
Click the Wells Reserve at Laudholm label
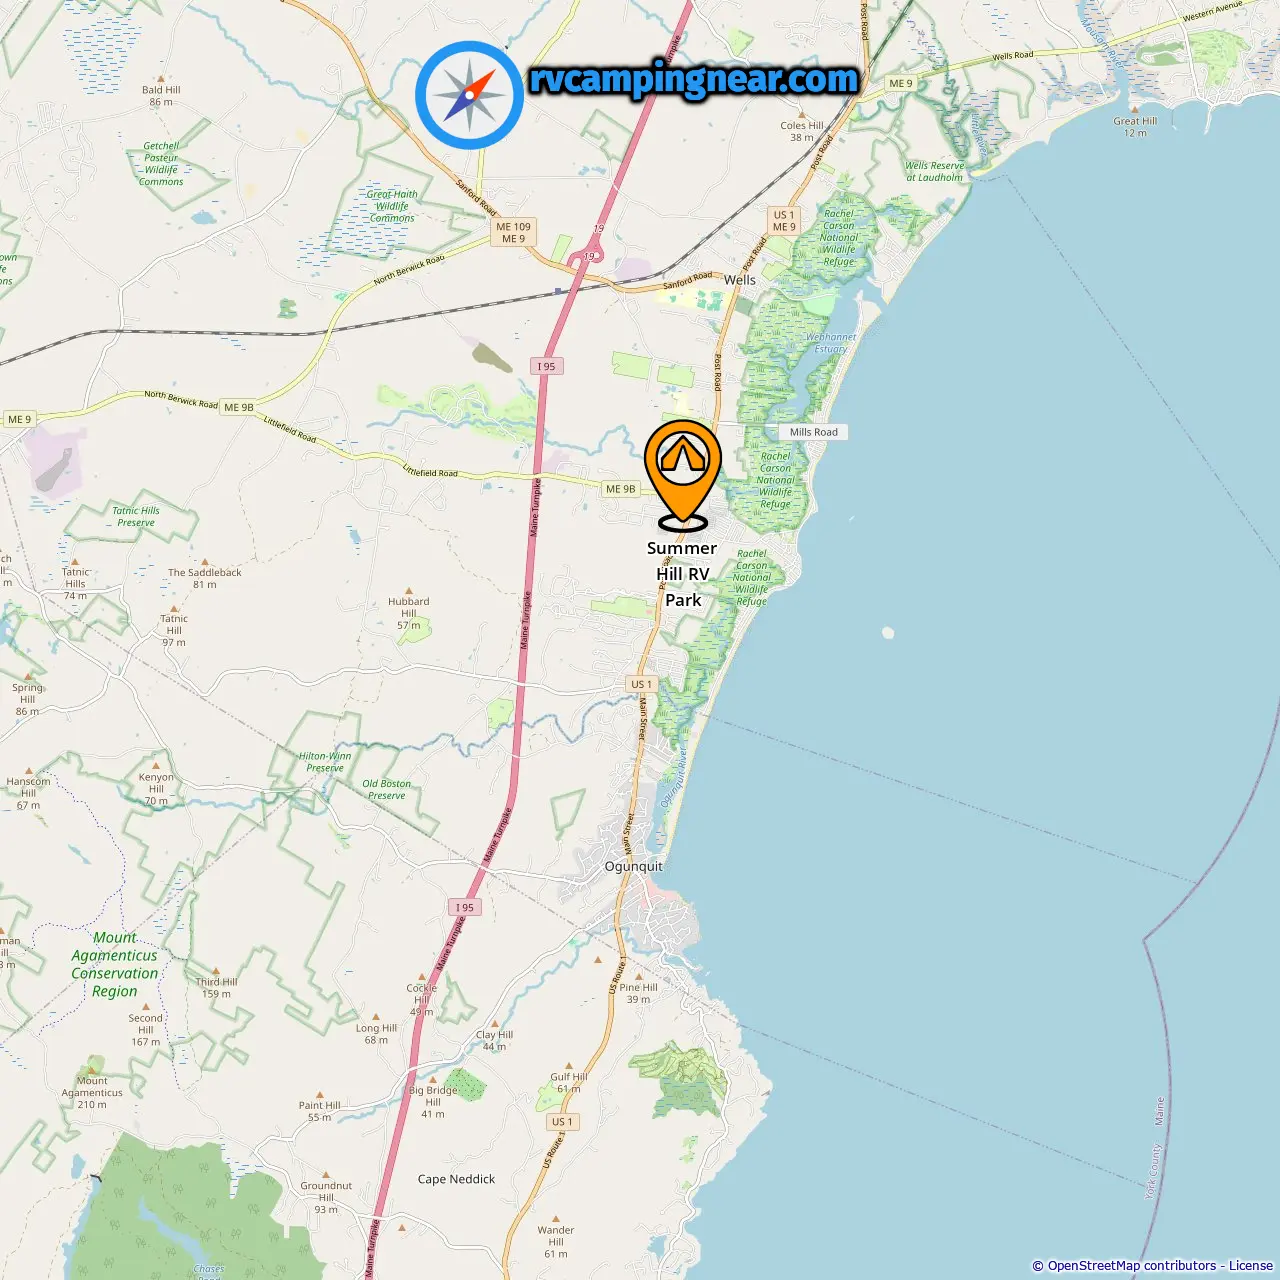(935, 172)
